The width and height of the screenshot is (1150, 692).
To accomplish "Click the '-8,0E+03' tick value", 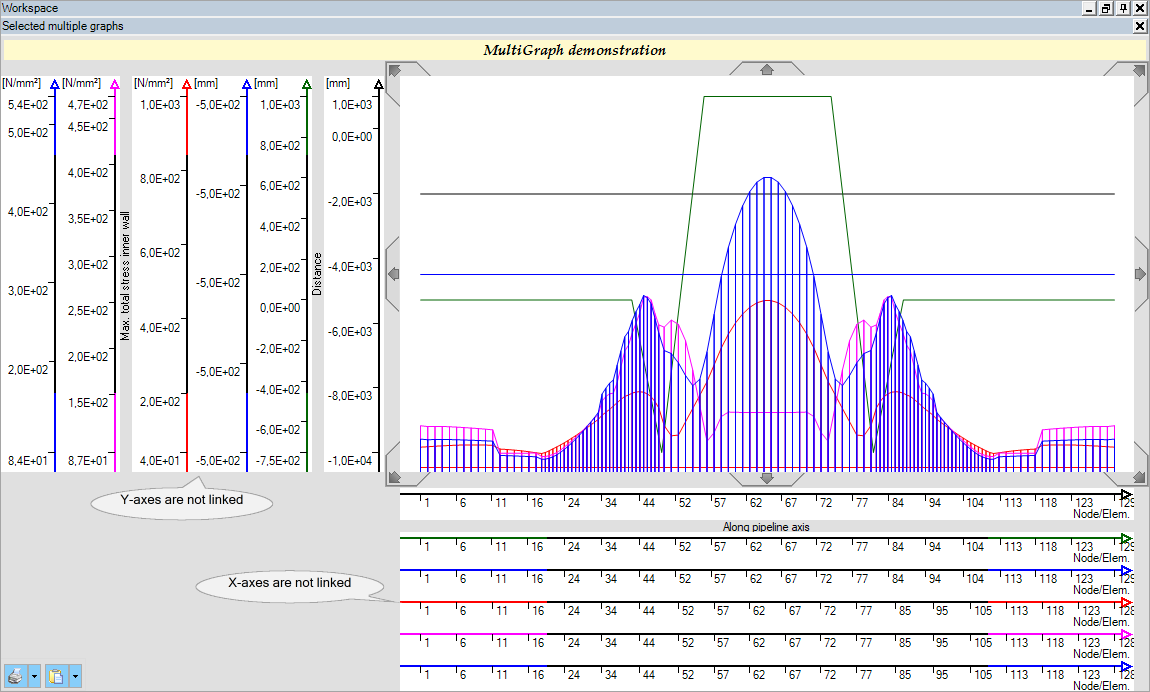I will [350, 396].
